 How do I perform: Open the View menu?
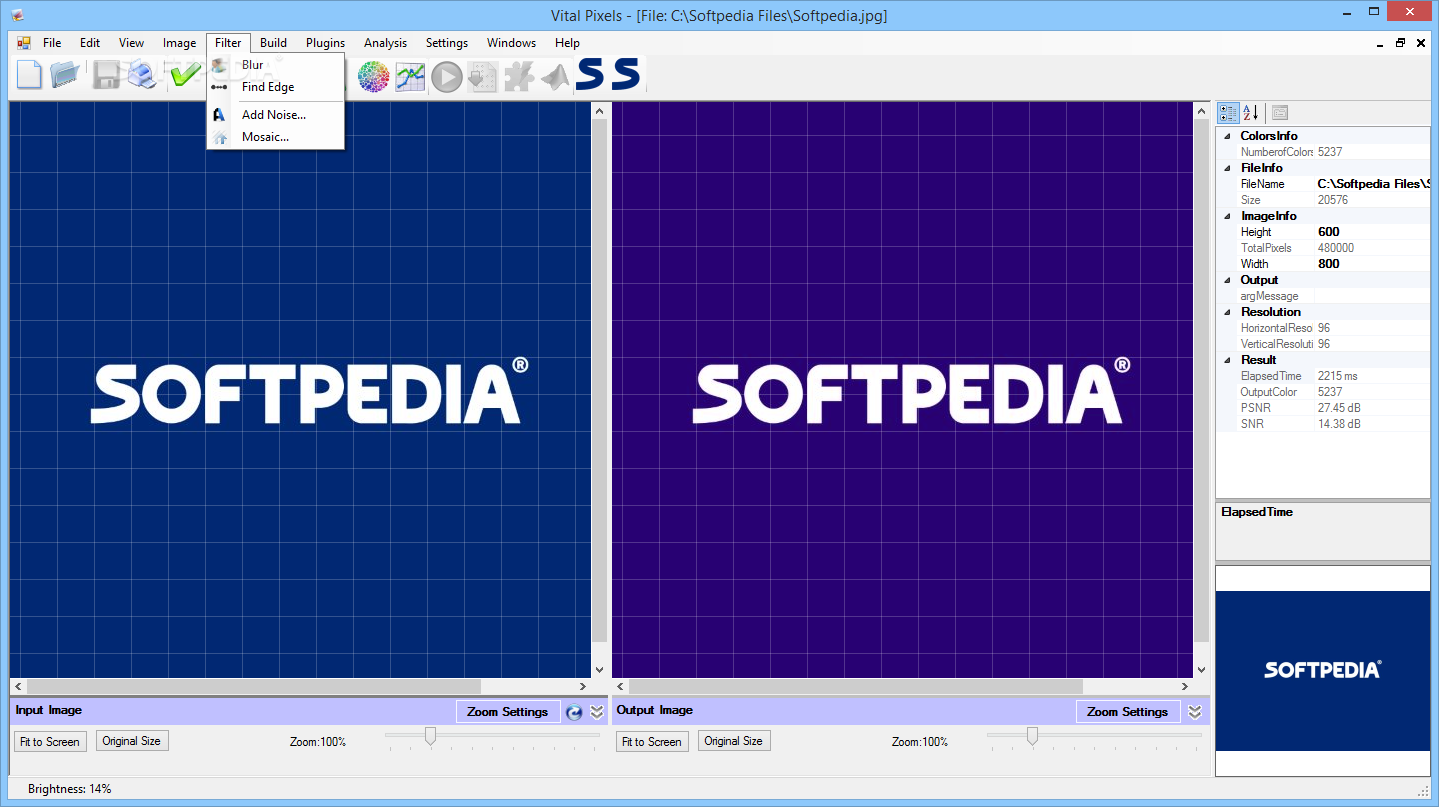click(131, 43)
